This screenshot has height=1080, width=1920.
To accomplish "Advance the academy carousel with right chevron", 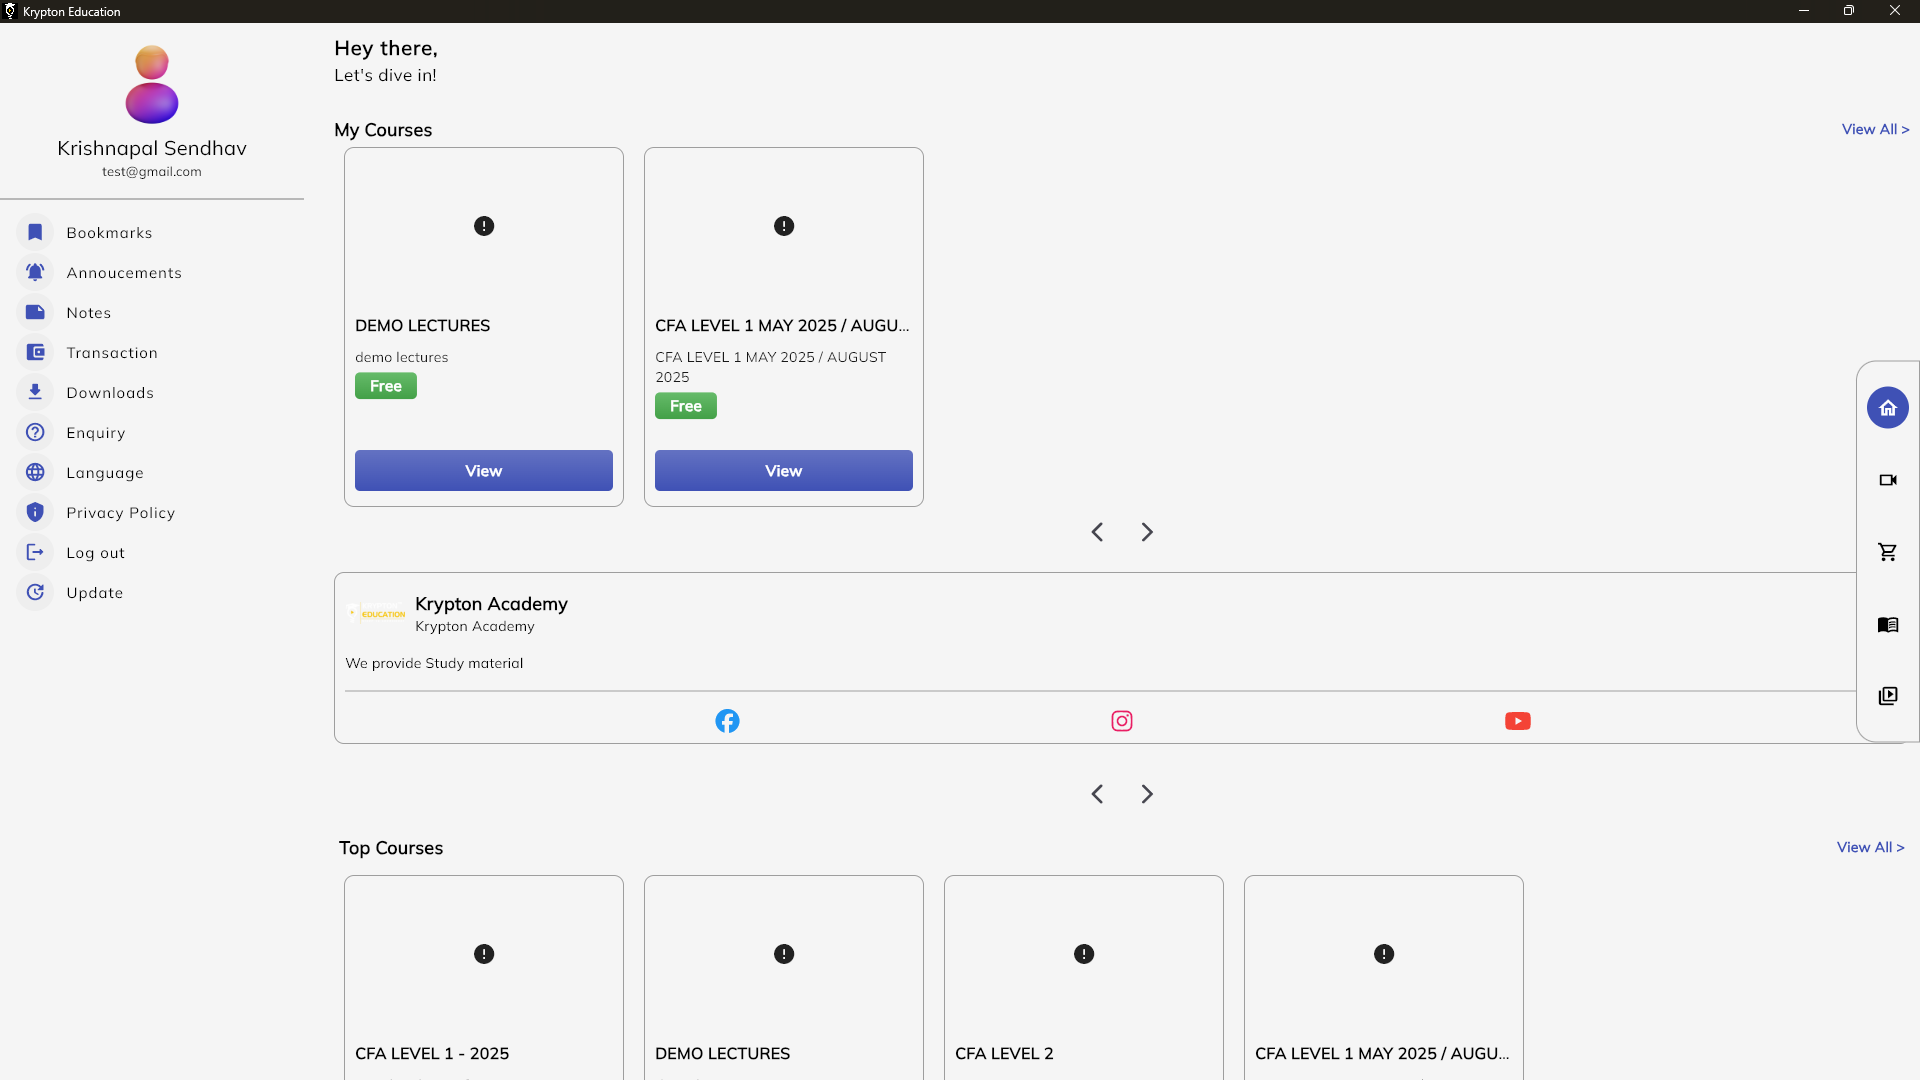I will (1147, 794).
